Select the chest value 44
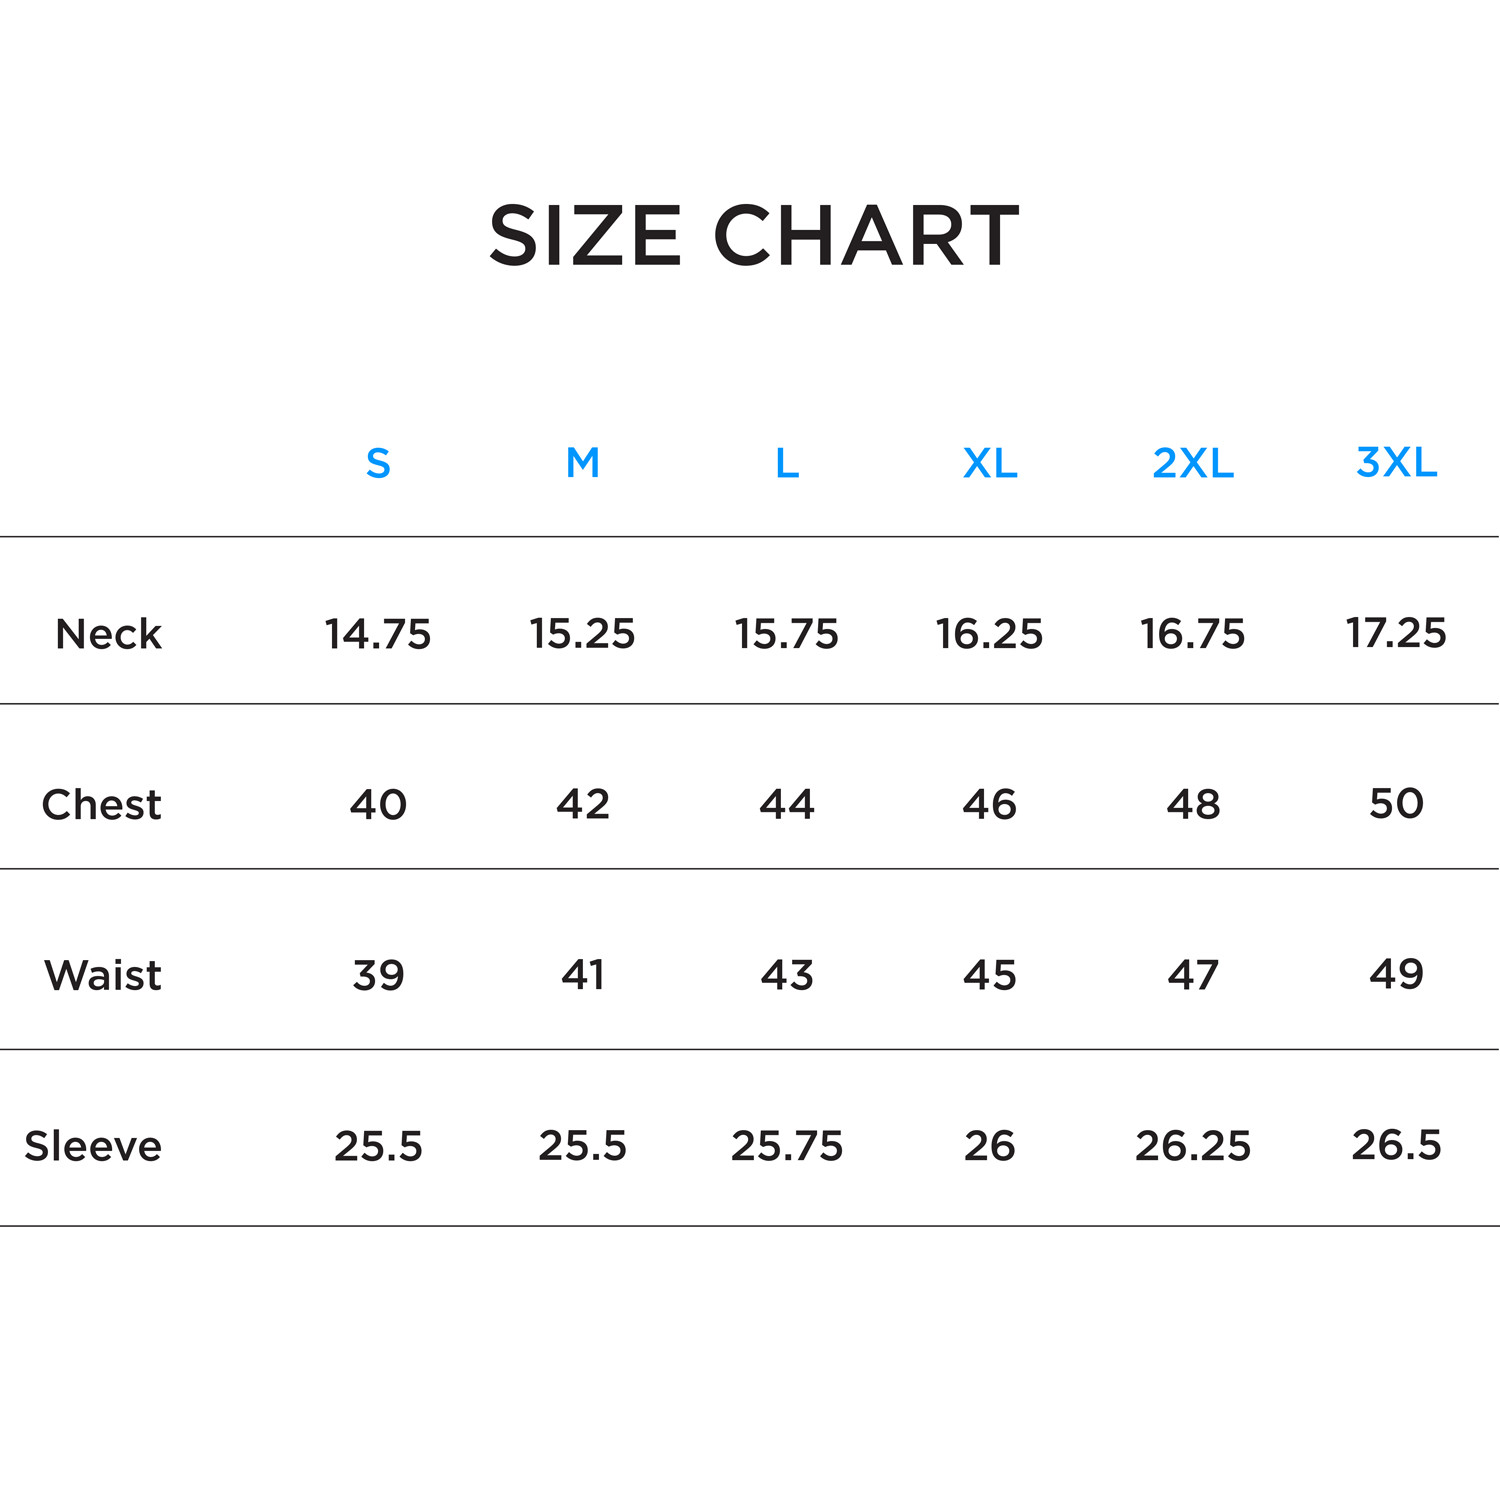This screenshot has width=1500, height=1500. (787, 804)
